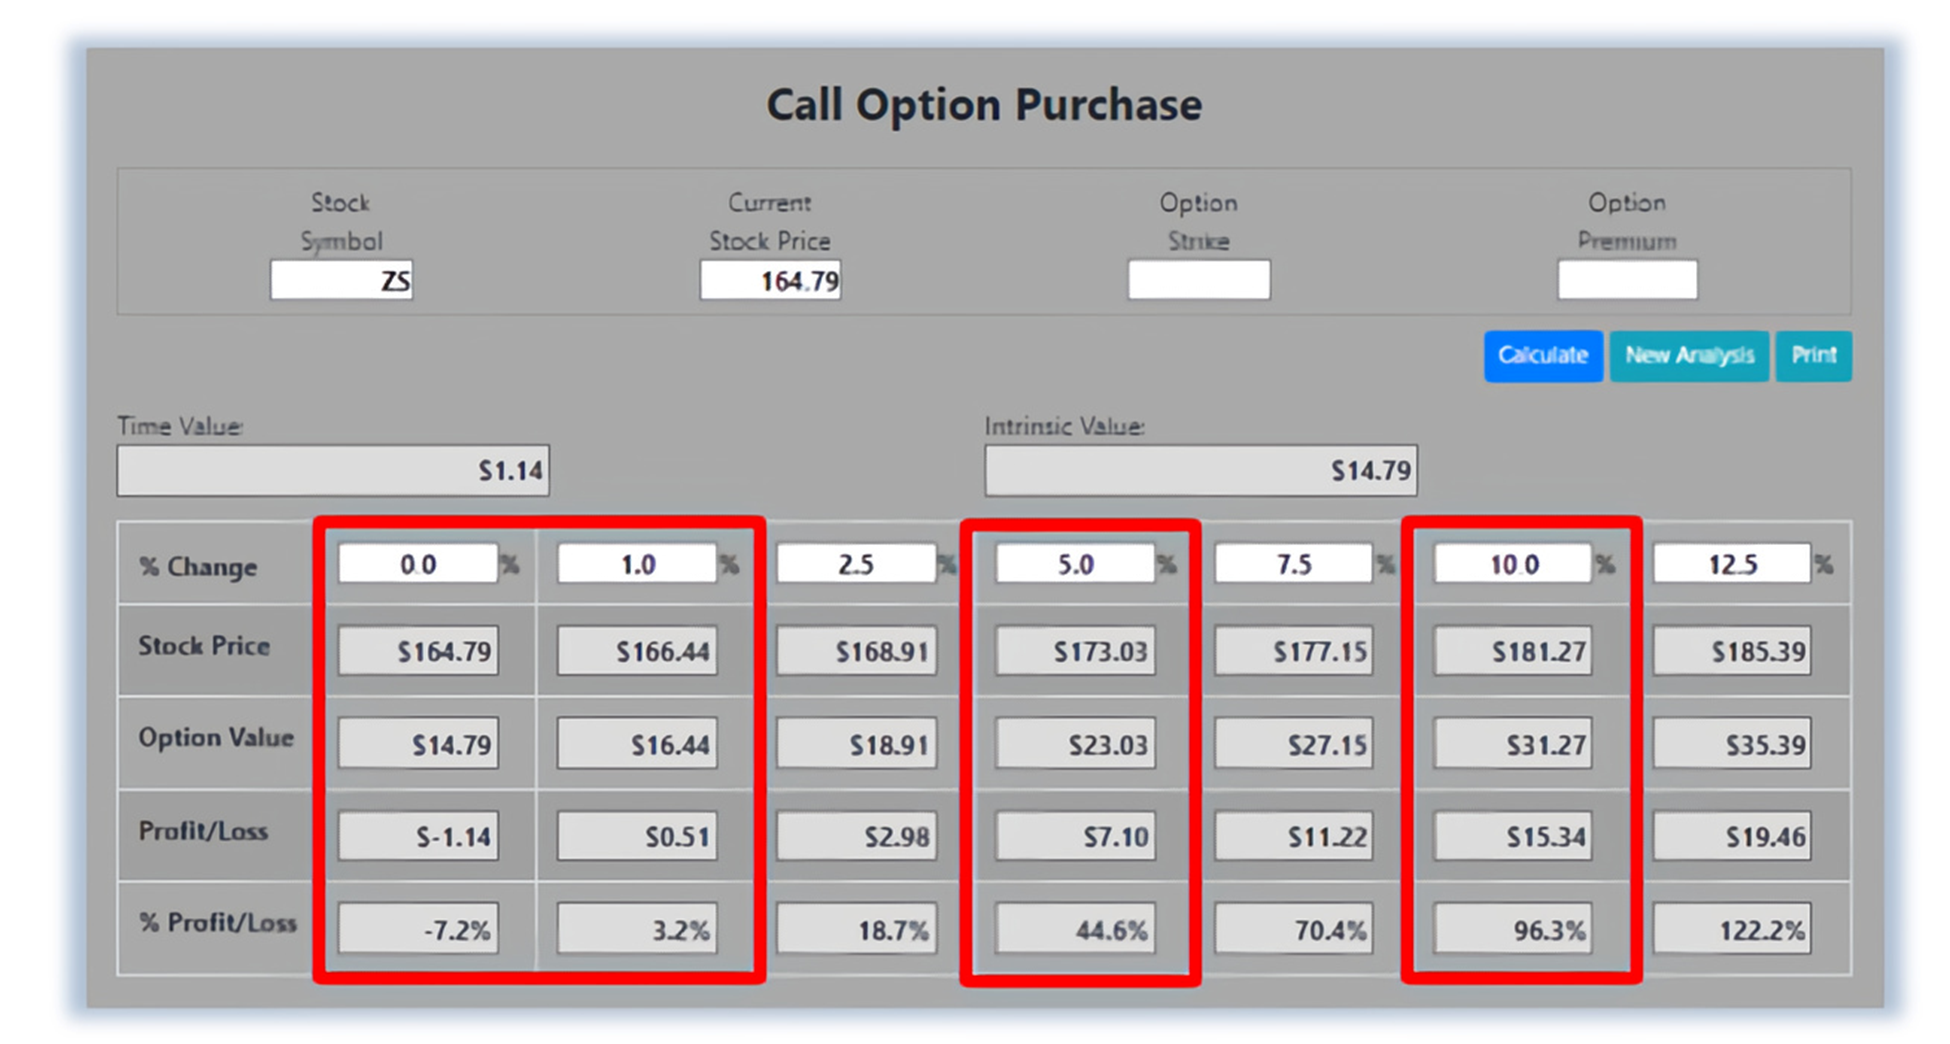Focus the Stock Symbol field

pyautogui.click(x=341, y=280)
